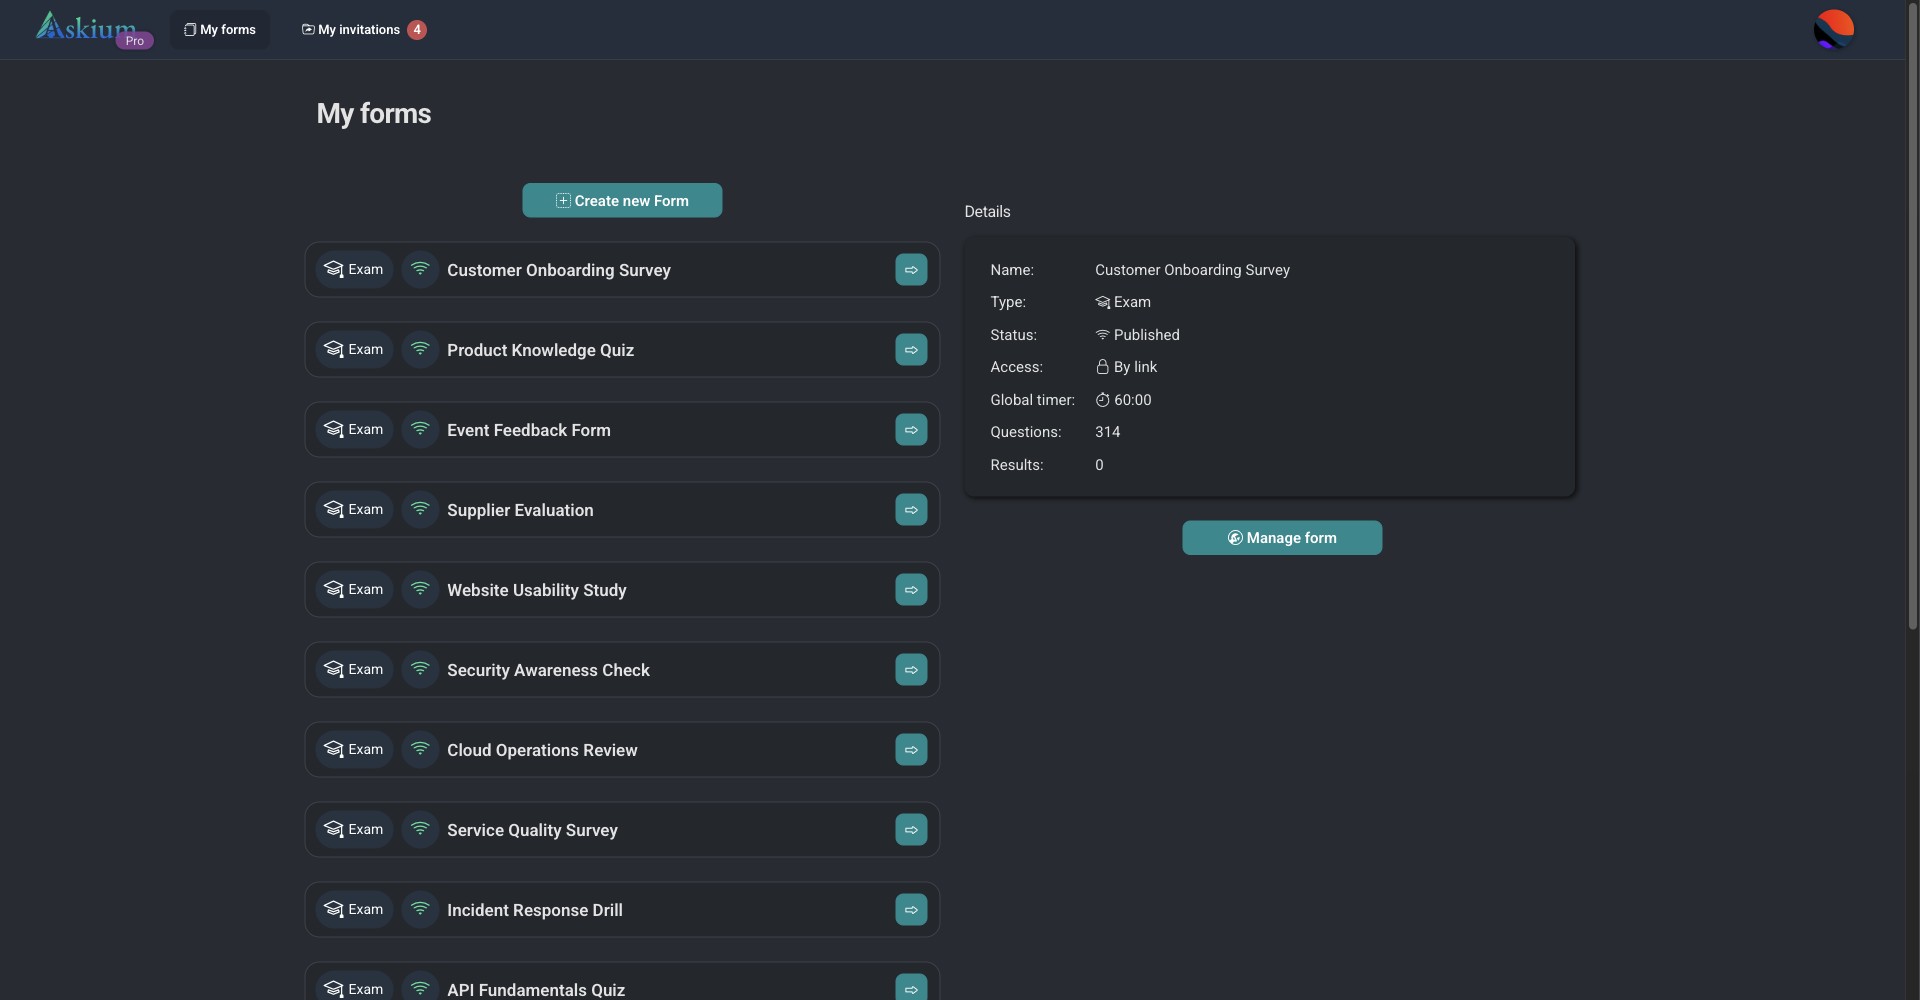The height and width of the screenshot is (1000, 1920).
Task: Click the Askium Pro logo
Action: click(94, 29)
